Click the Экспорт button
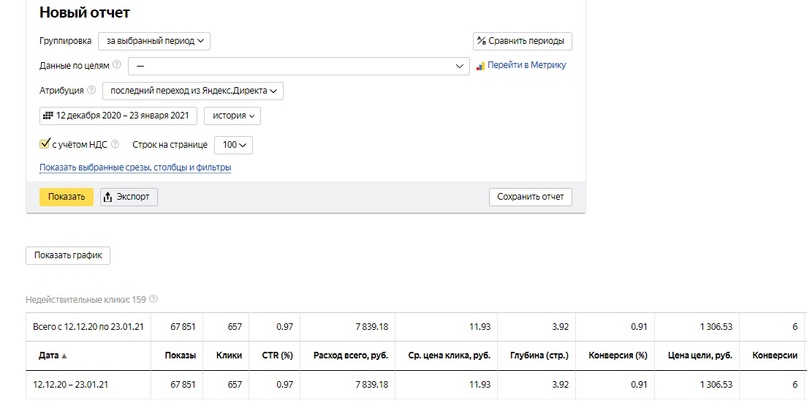The height and width of the screenshot is (414, 807). pos(128,197)
